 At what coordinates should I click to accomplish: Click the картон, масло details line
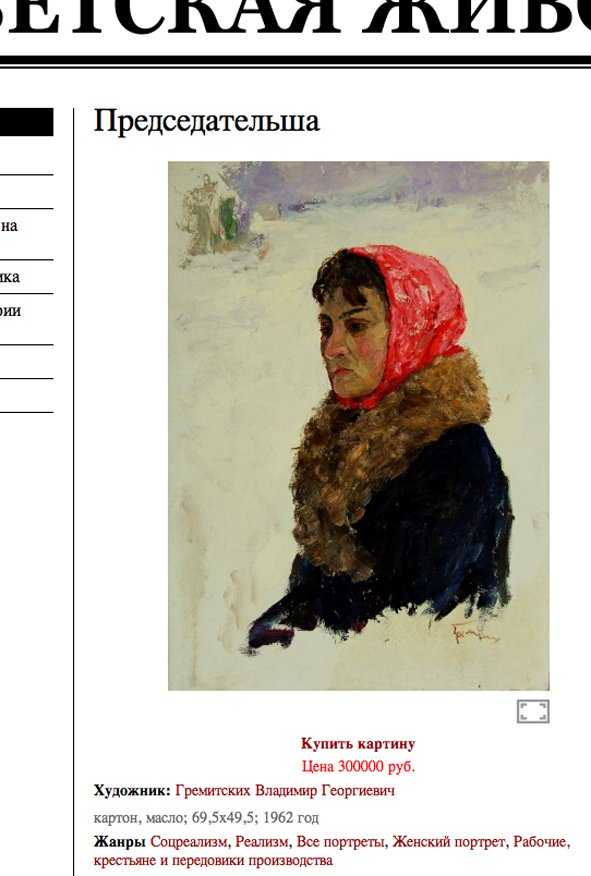pos(206,818)
